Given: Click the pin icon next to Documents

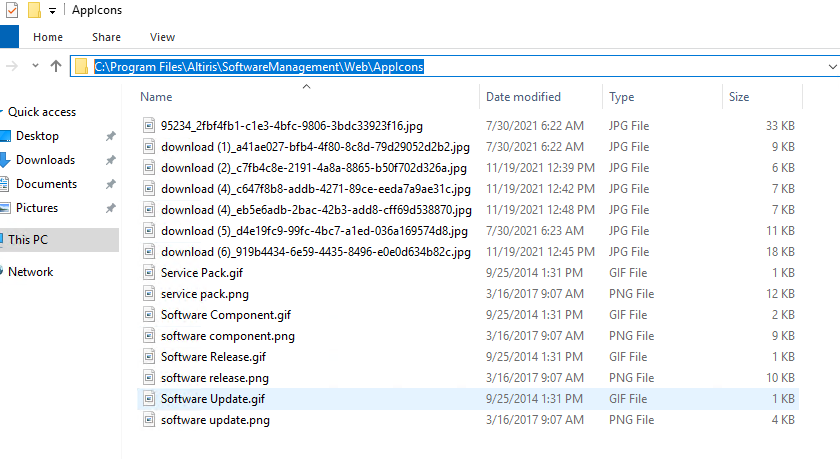Looking at the screenshot, I should pyautogui.click(x=110, y=184).
